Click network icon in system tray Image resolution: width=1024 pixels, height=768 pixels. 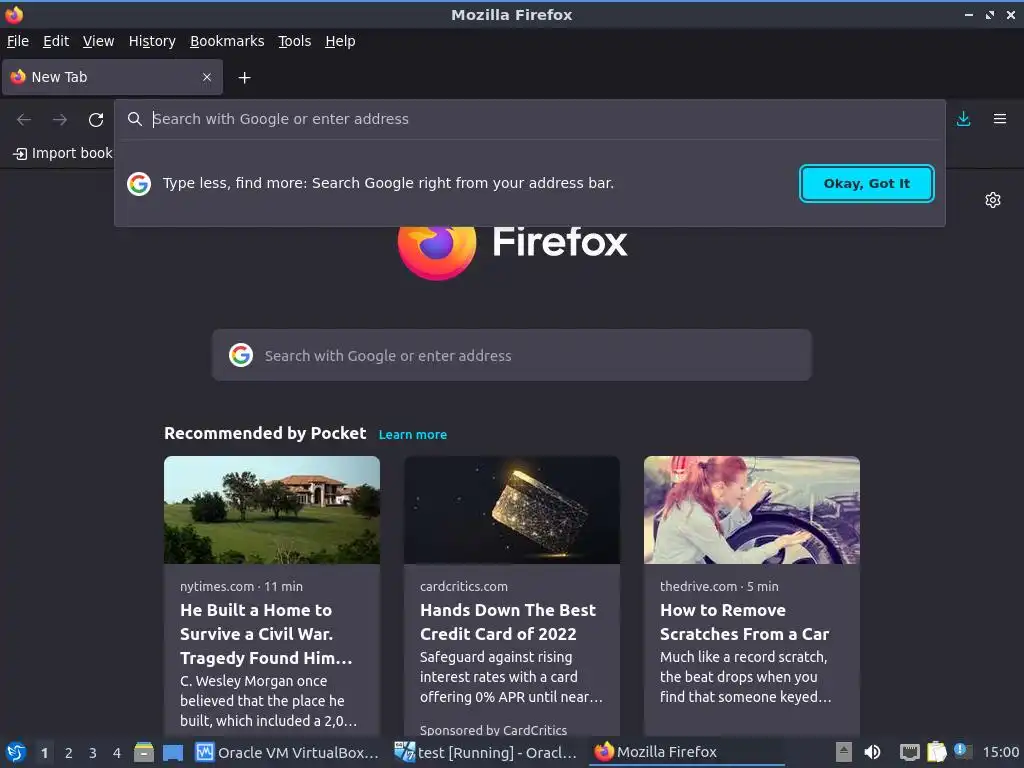909,752
